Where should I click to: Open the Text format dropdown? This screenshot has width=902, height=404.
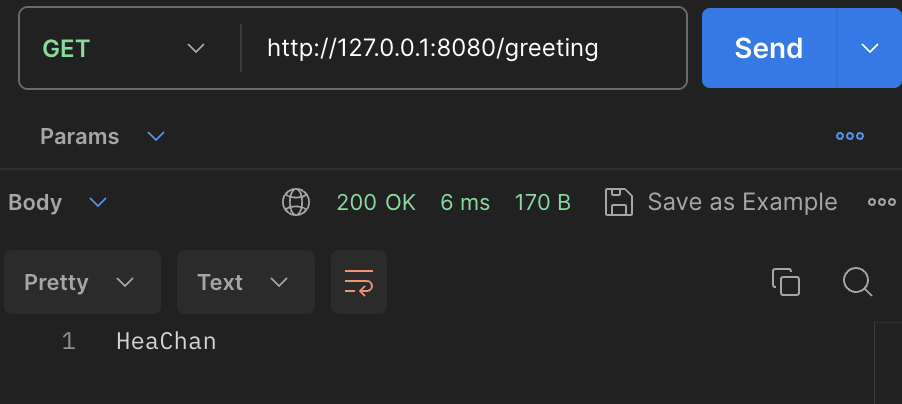[246, 282]
